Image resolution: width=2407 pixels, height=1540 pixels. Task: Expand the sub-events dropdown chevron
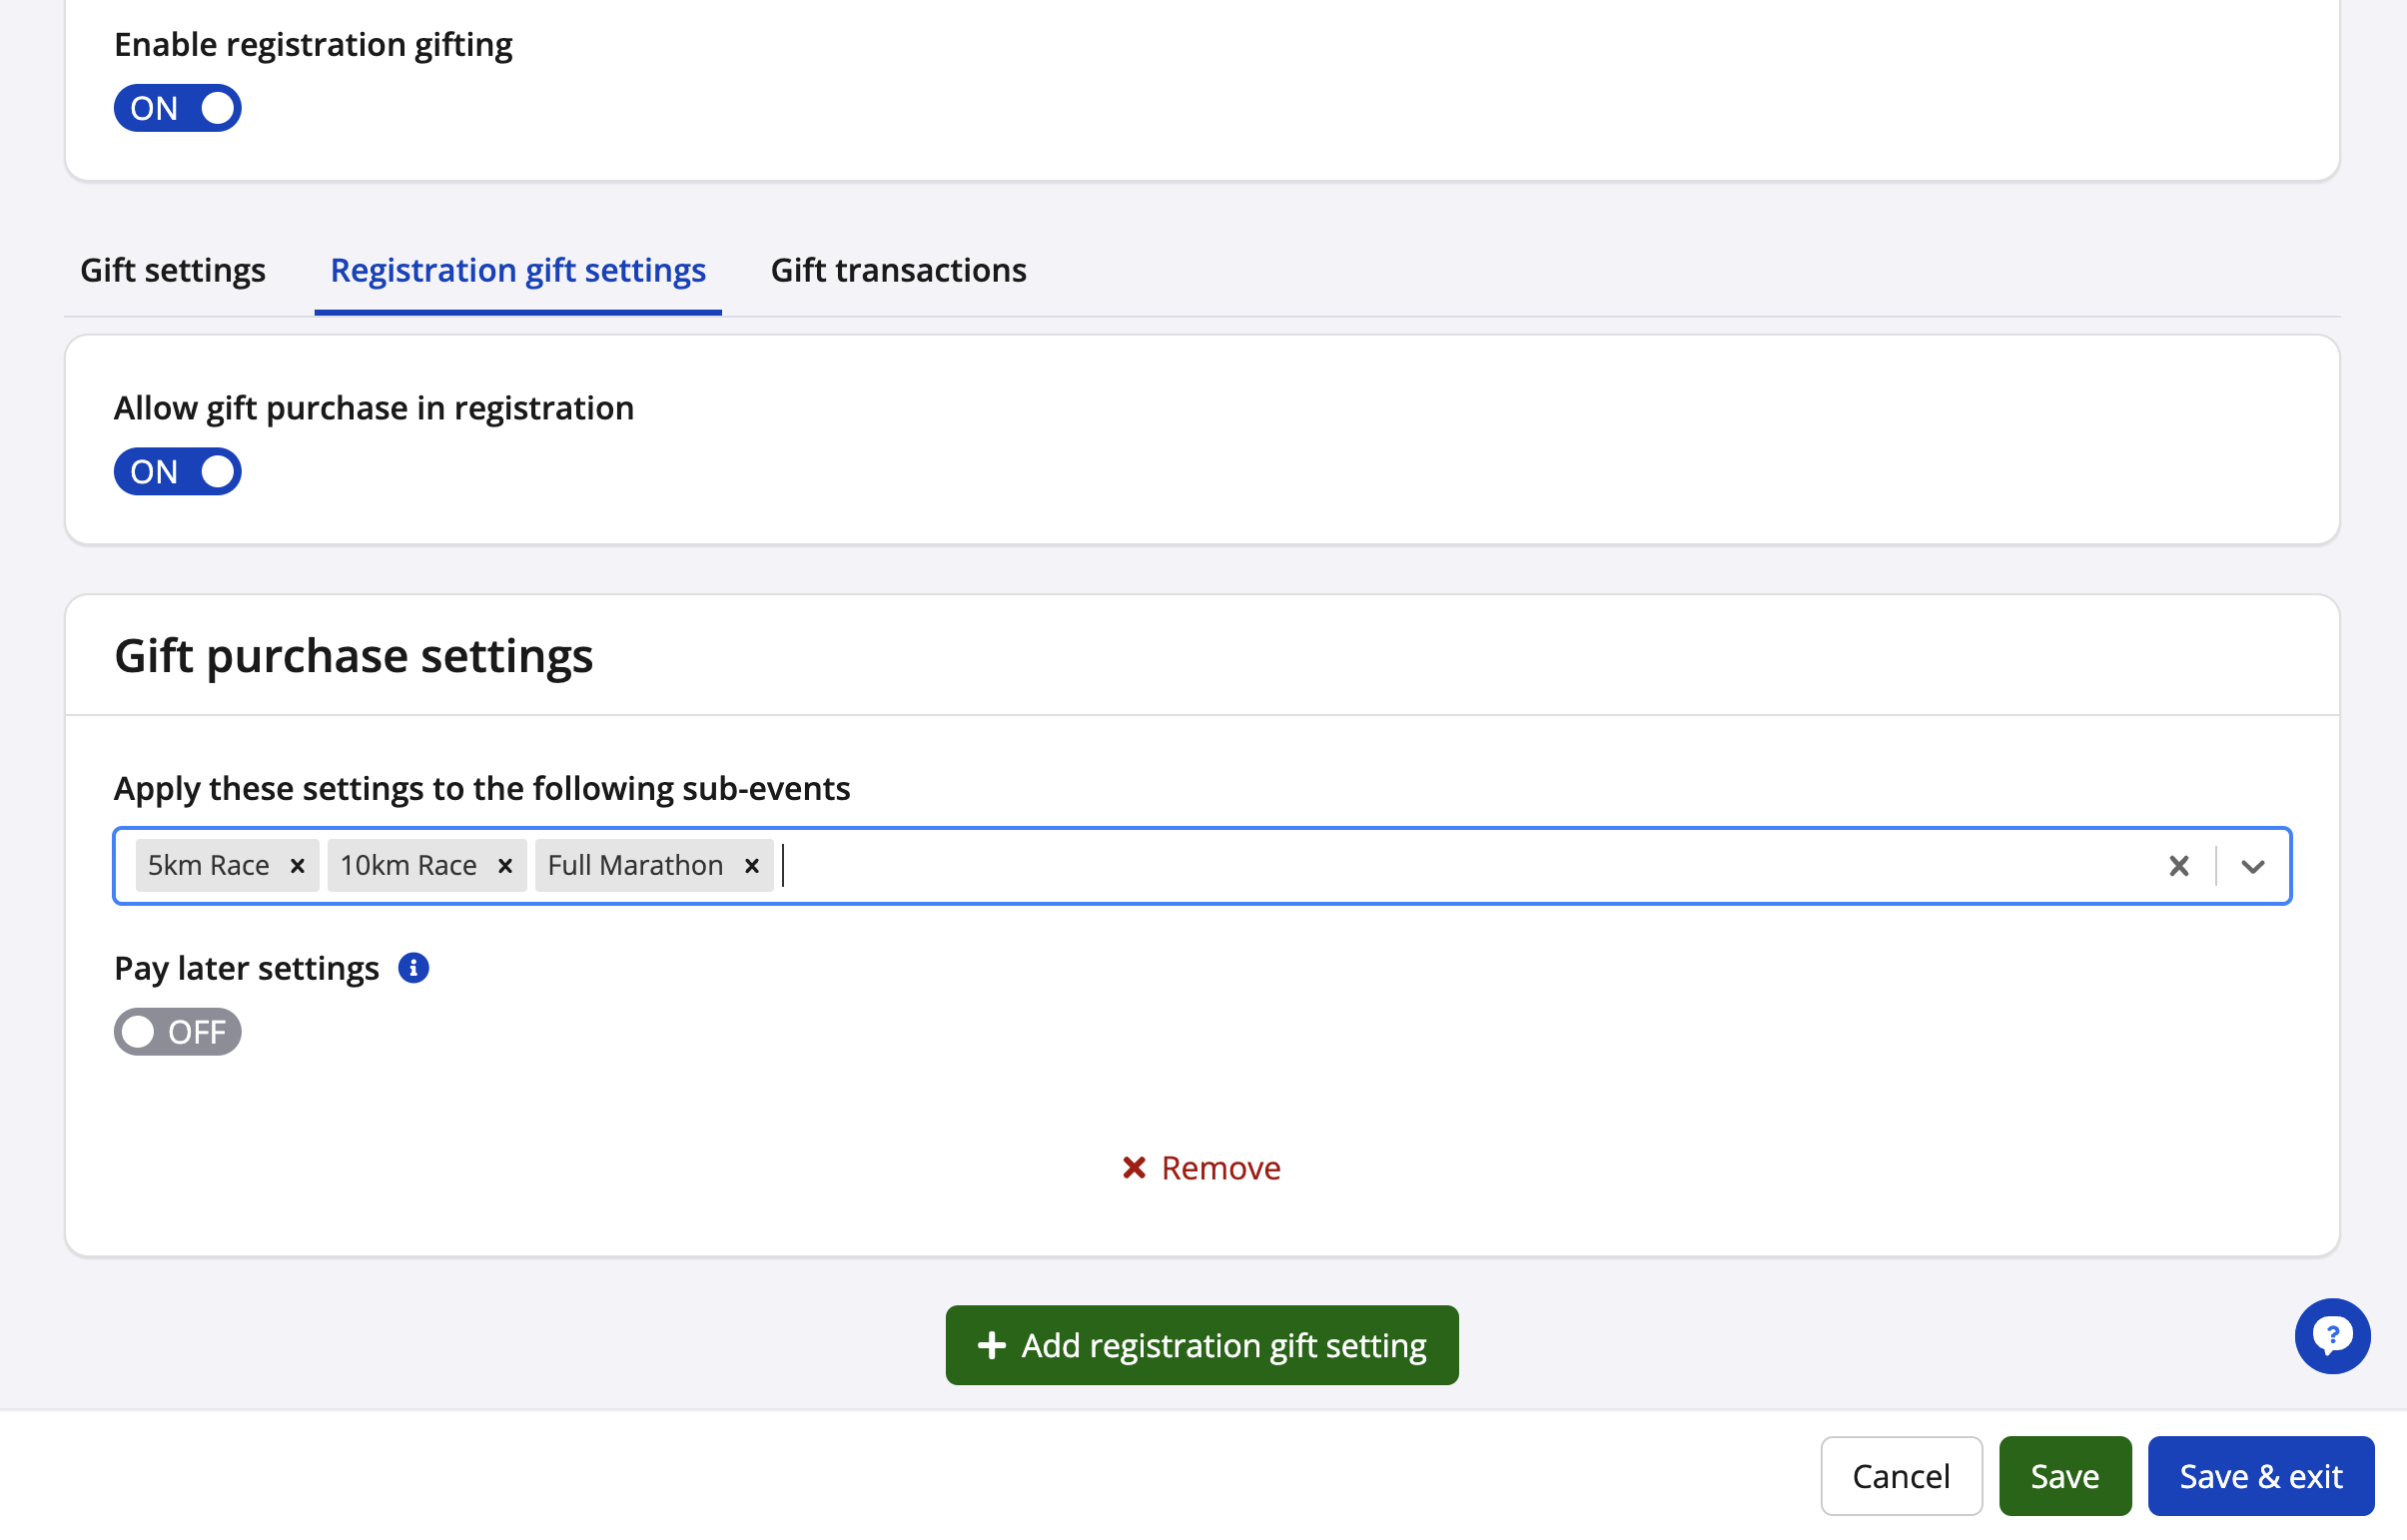[x=2252, y=865]
